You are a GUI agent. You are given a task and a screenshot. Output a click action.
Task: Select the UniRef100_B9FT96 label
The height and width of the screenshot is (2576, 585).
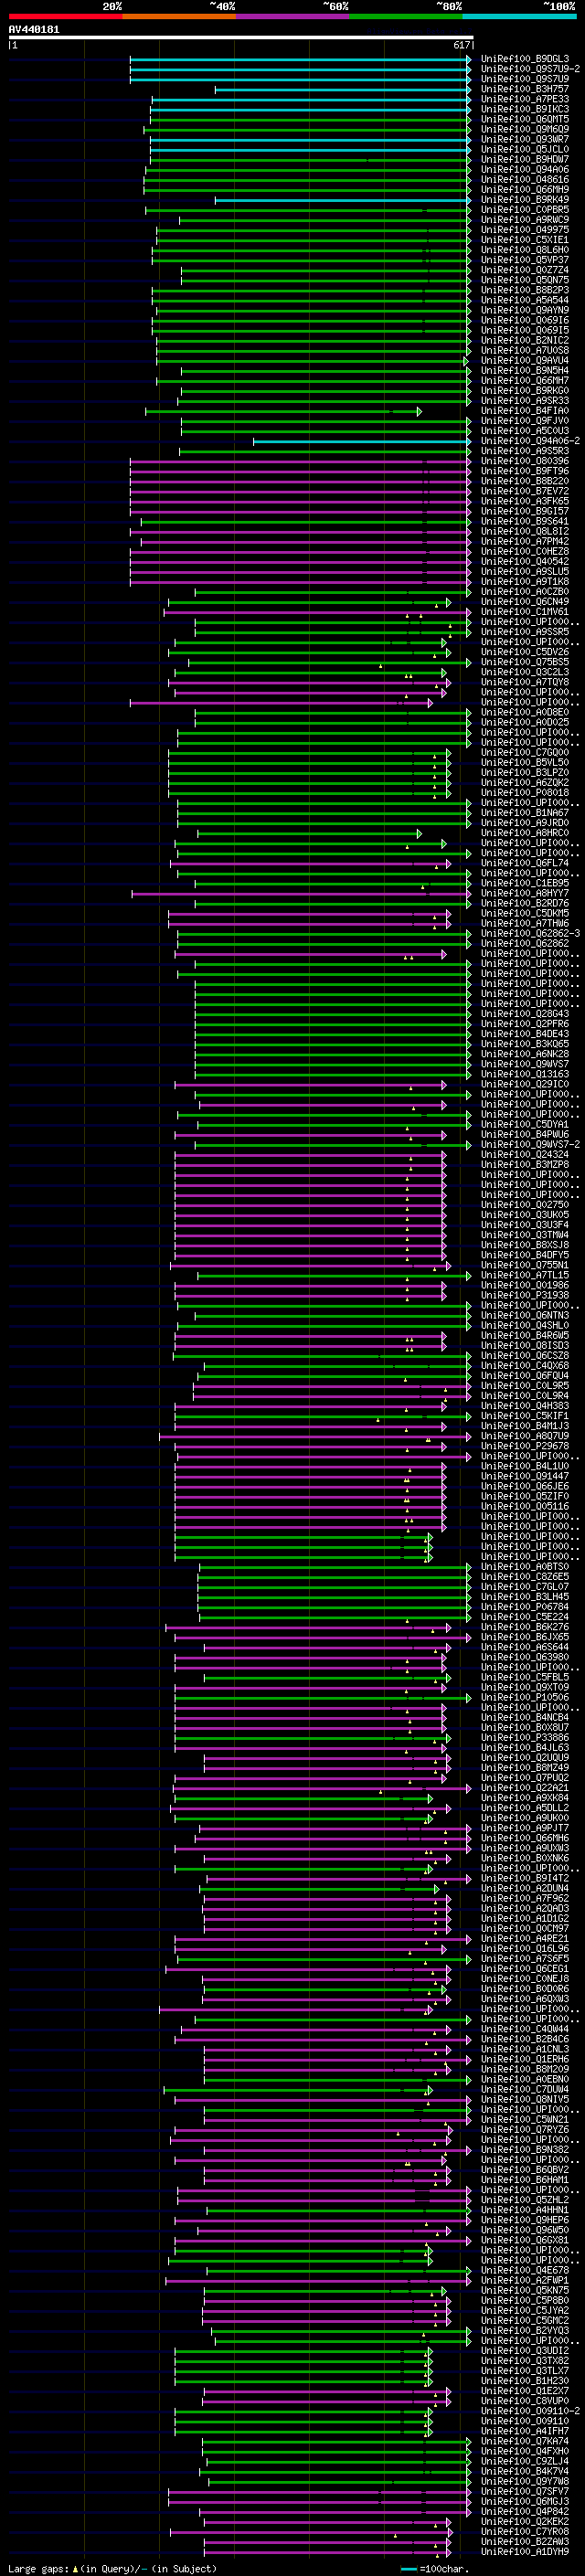[525, 471]
